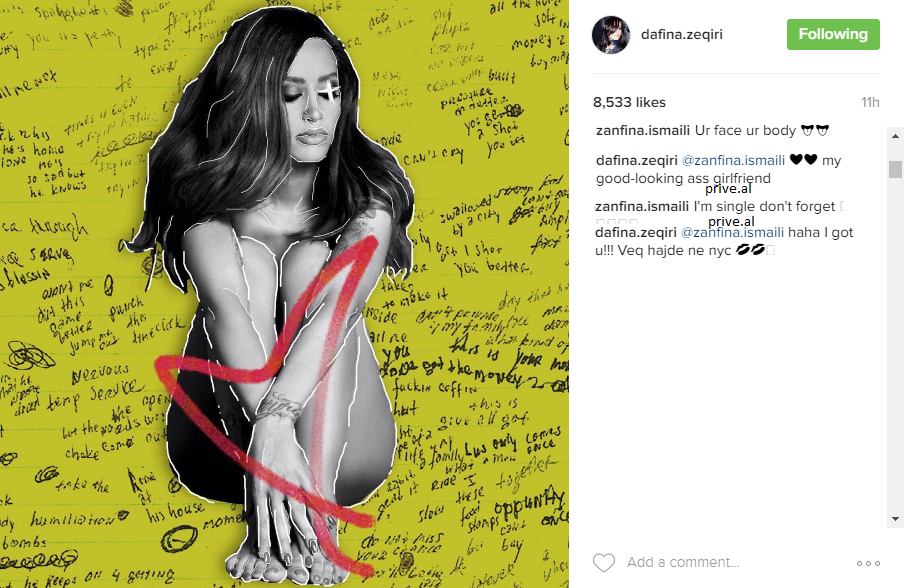Open the three-dot more options menu

pyautogui.click(x=868, y=563)
